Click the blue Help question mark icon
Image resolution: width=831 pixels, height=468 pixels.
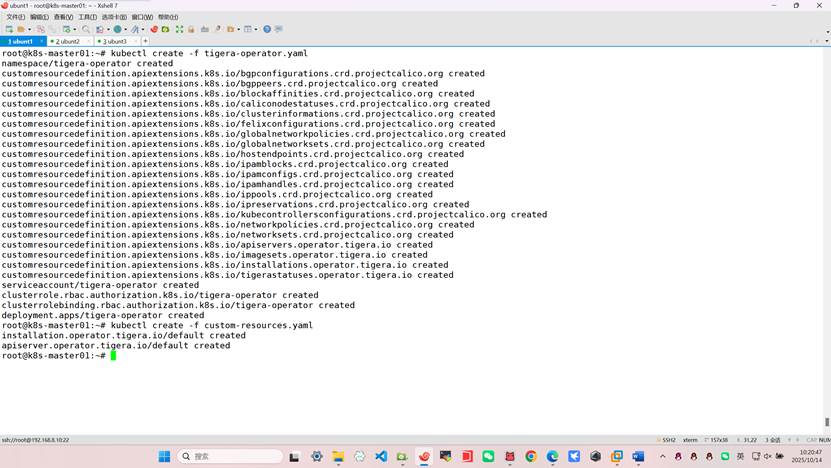(x=267, y=29)
